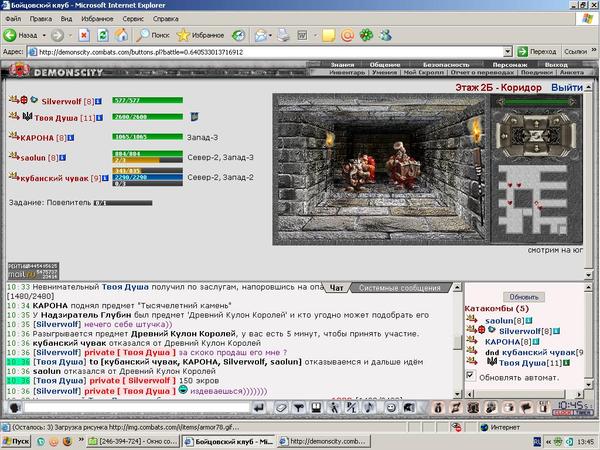This screenshot has height=450, width=600.
Task: Click the yellow note toolbar icon
Action: point(328,35)
